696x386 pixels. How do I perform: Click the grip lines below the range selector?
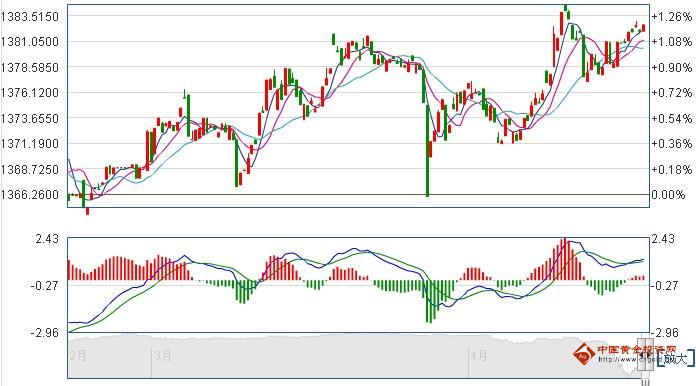point(645,382)
